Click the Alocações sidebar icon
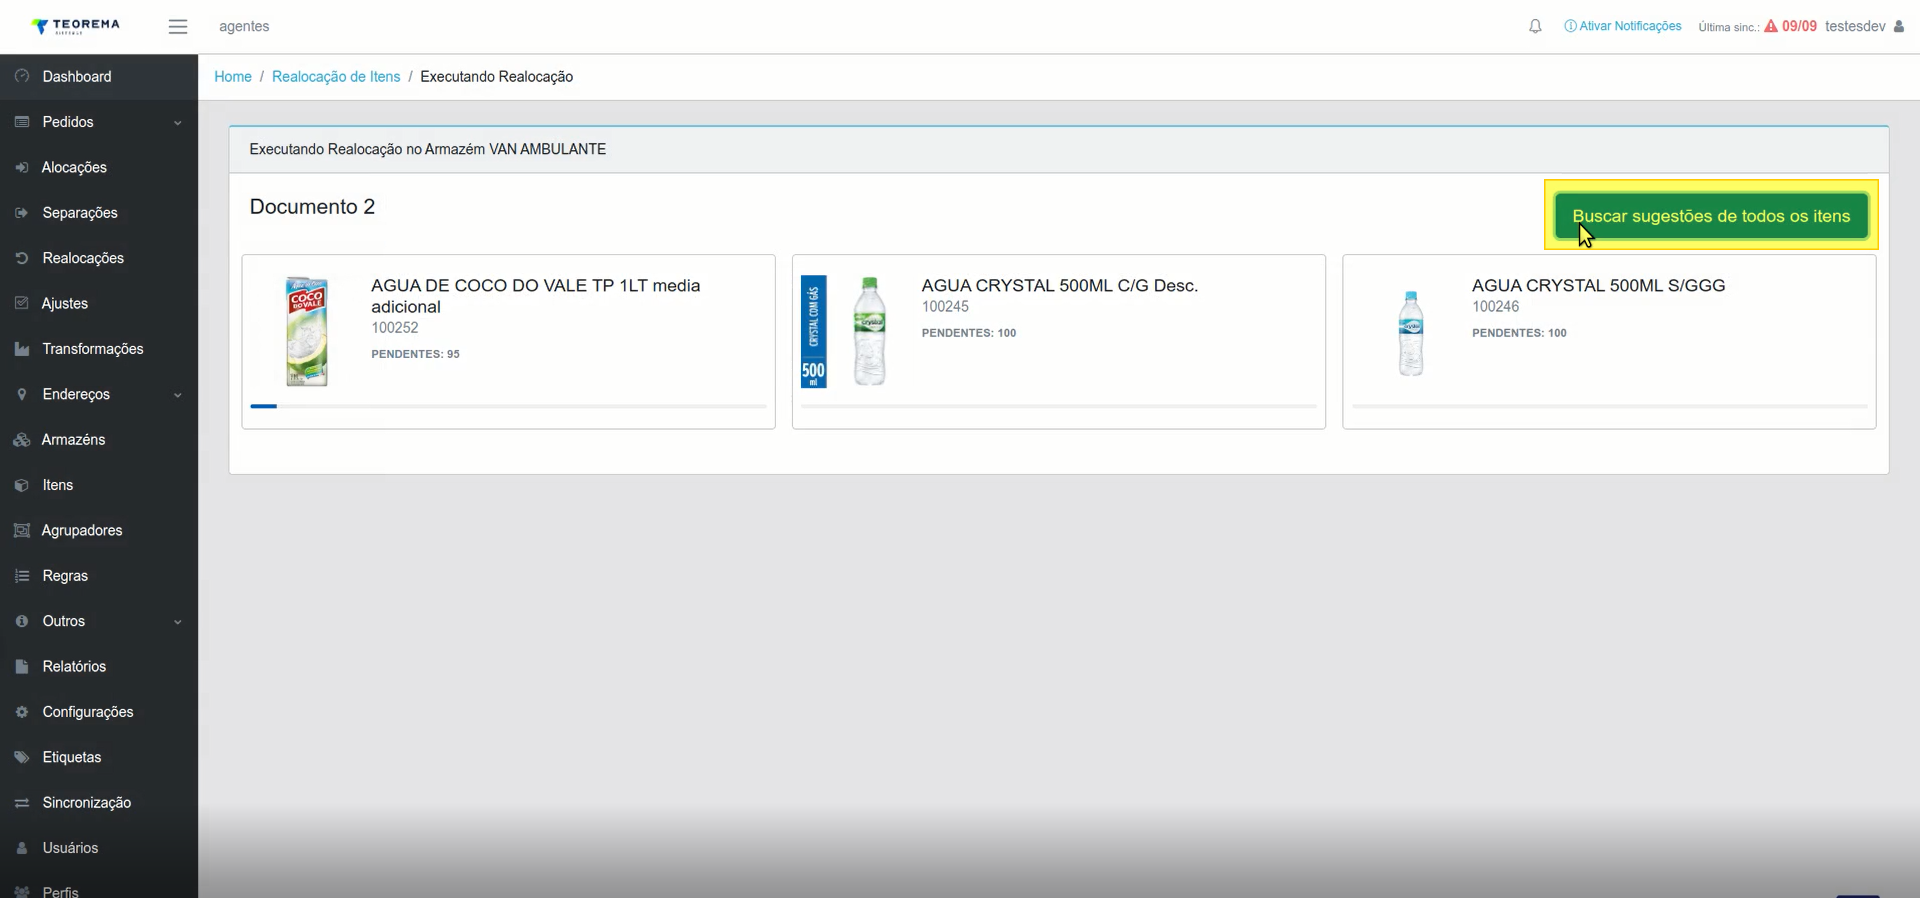Image resolution: width=1920 pixels, height=898 pixels. pyautogui.click(x=22, y=167)
